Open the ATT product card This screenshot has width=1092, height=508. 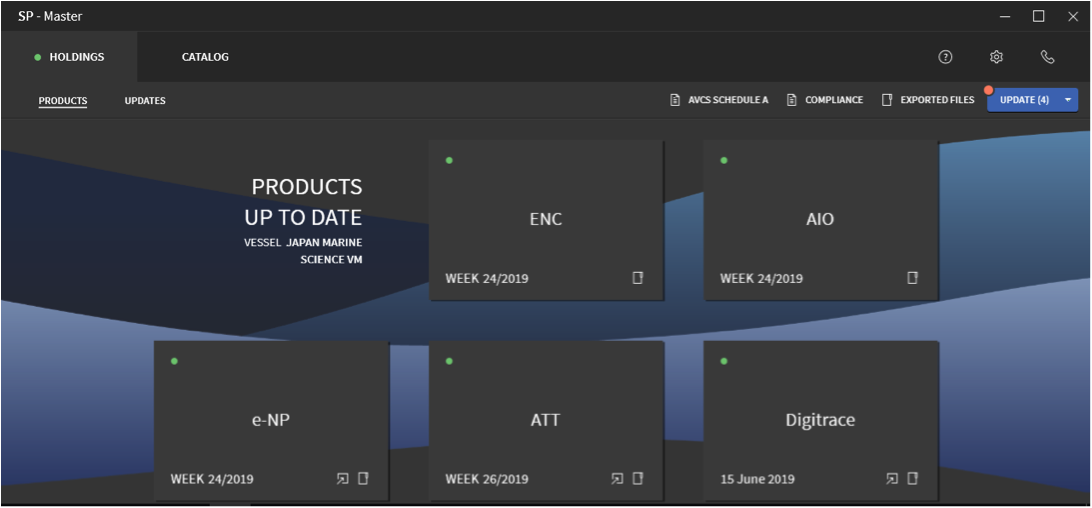(546, 420)
